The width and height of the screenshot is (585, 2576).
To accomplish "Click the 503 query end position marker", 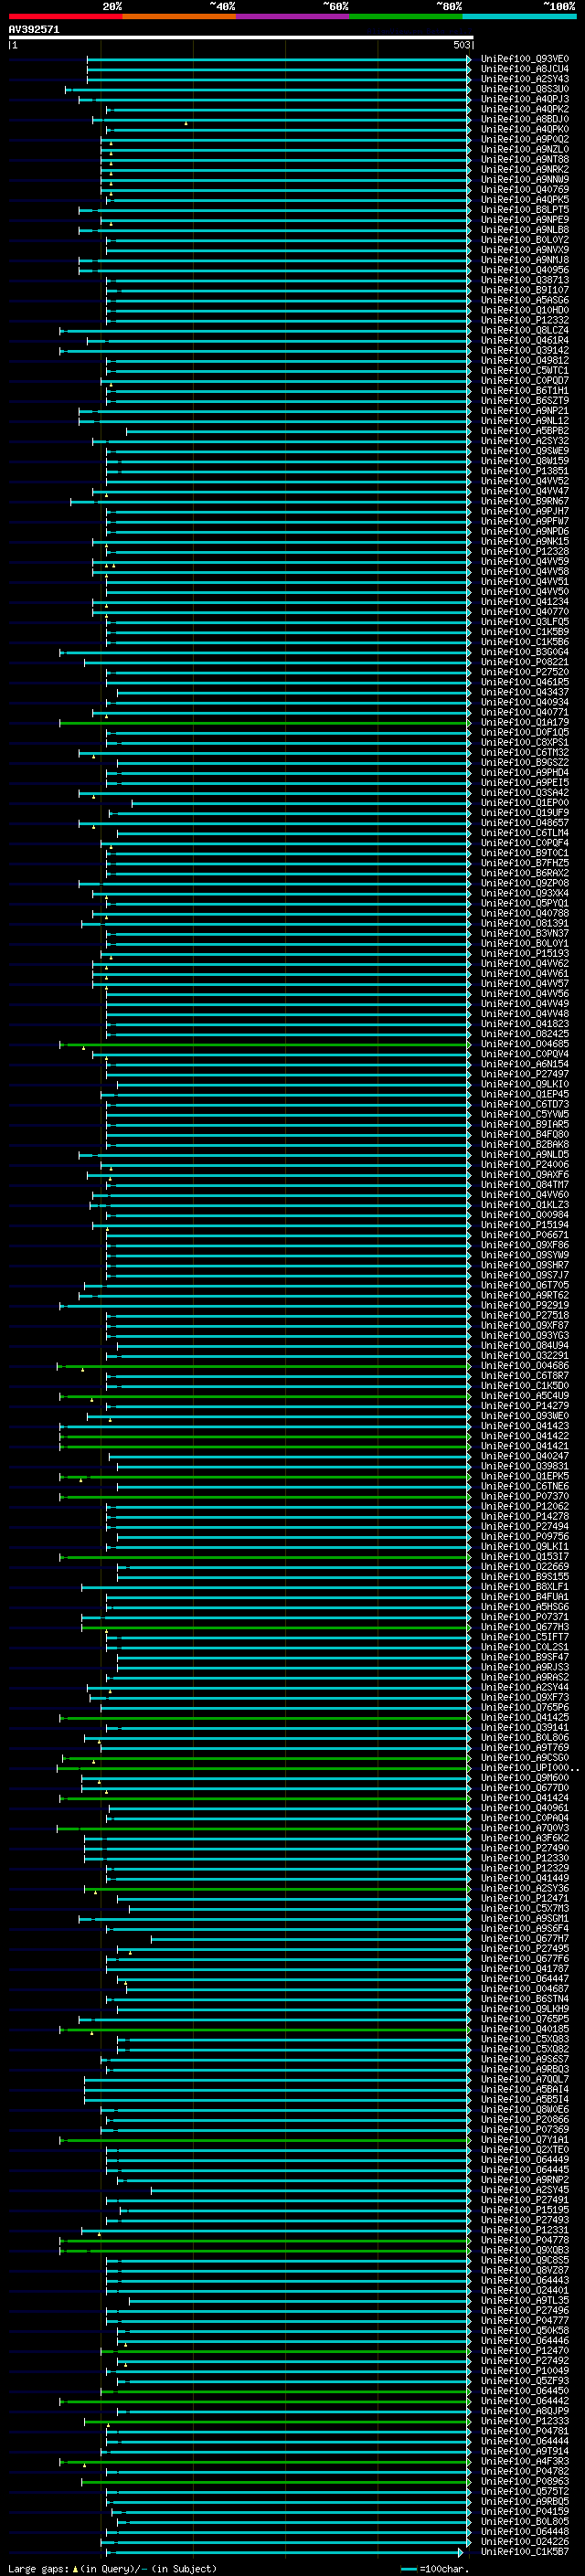I will [x=461, y=45].
